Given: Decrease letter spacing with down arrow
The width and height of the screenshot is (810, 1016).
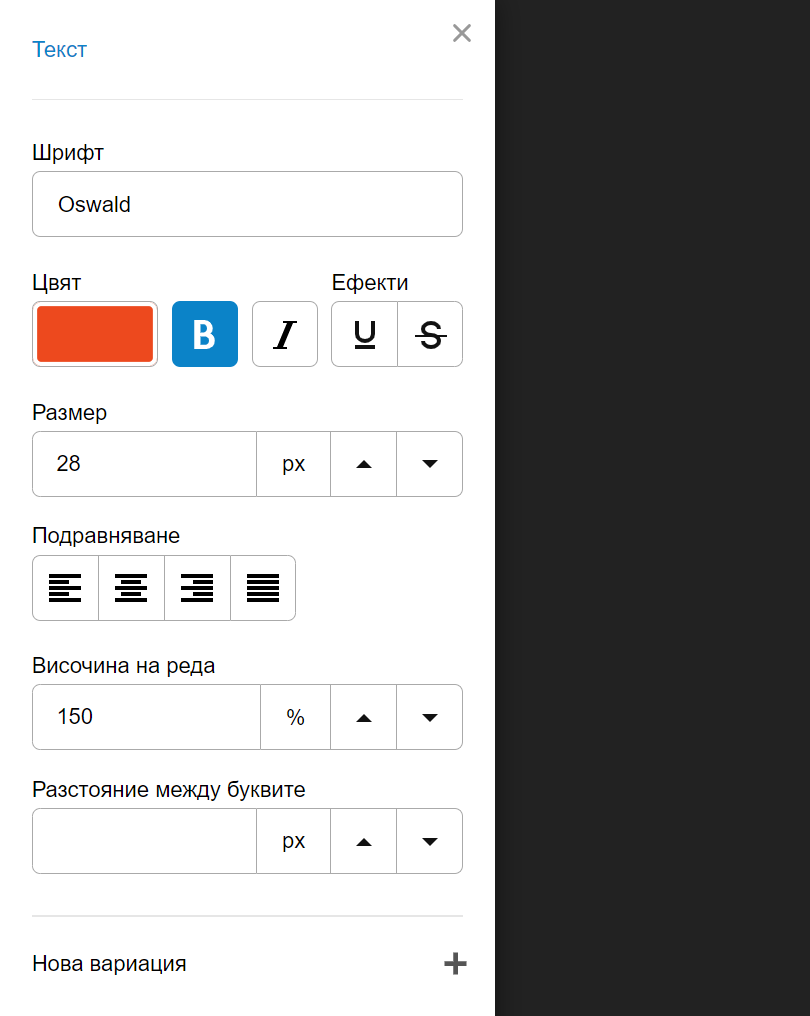Looking at the screenshot, I should [430, 841].
